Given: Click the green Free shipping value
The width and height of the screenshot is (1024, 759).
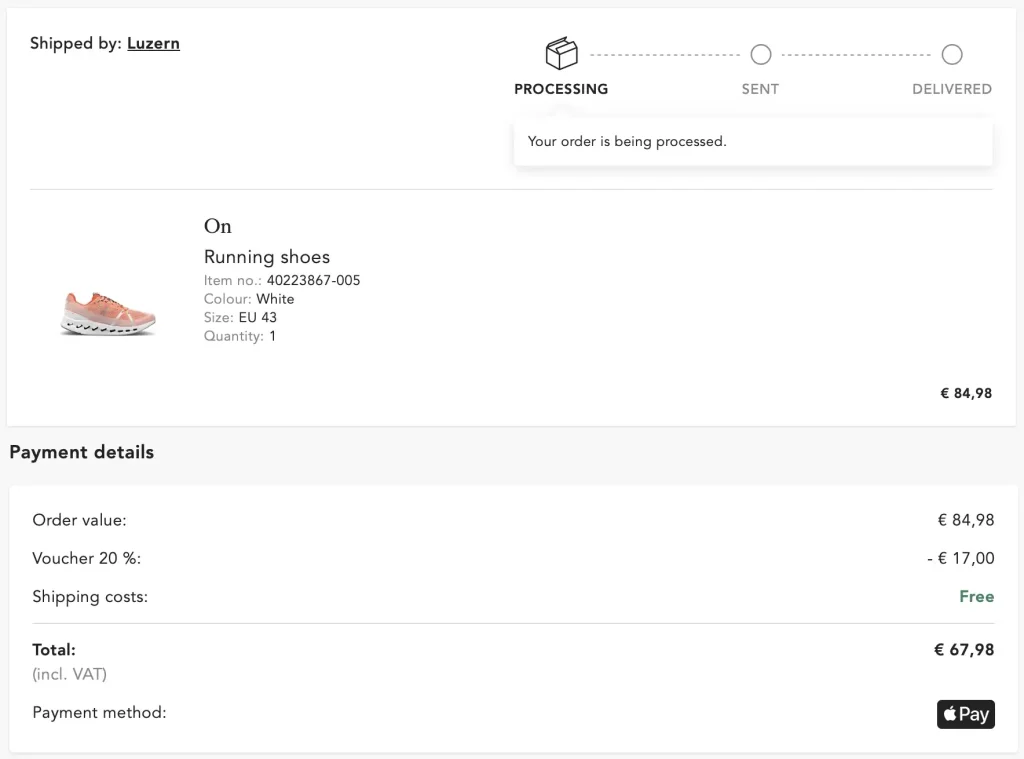Looking at the screenshot, I should pyautogui.click(x=976, y=596).
